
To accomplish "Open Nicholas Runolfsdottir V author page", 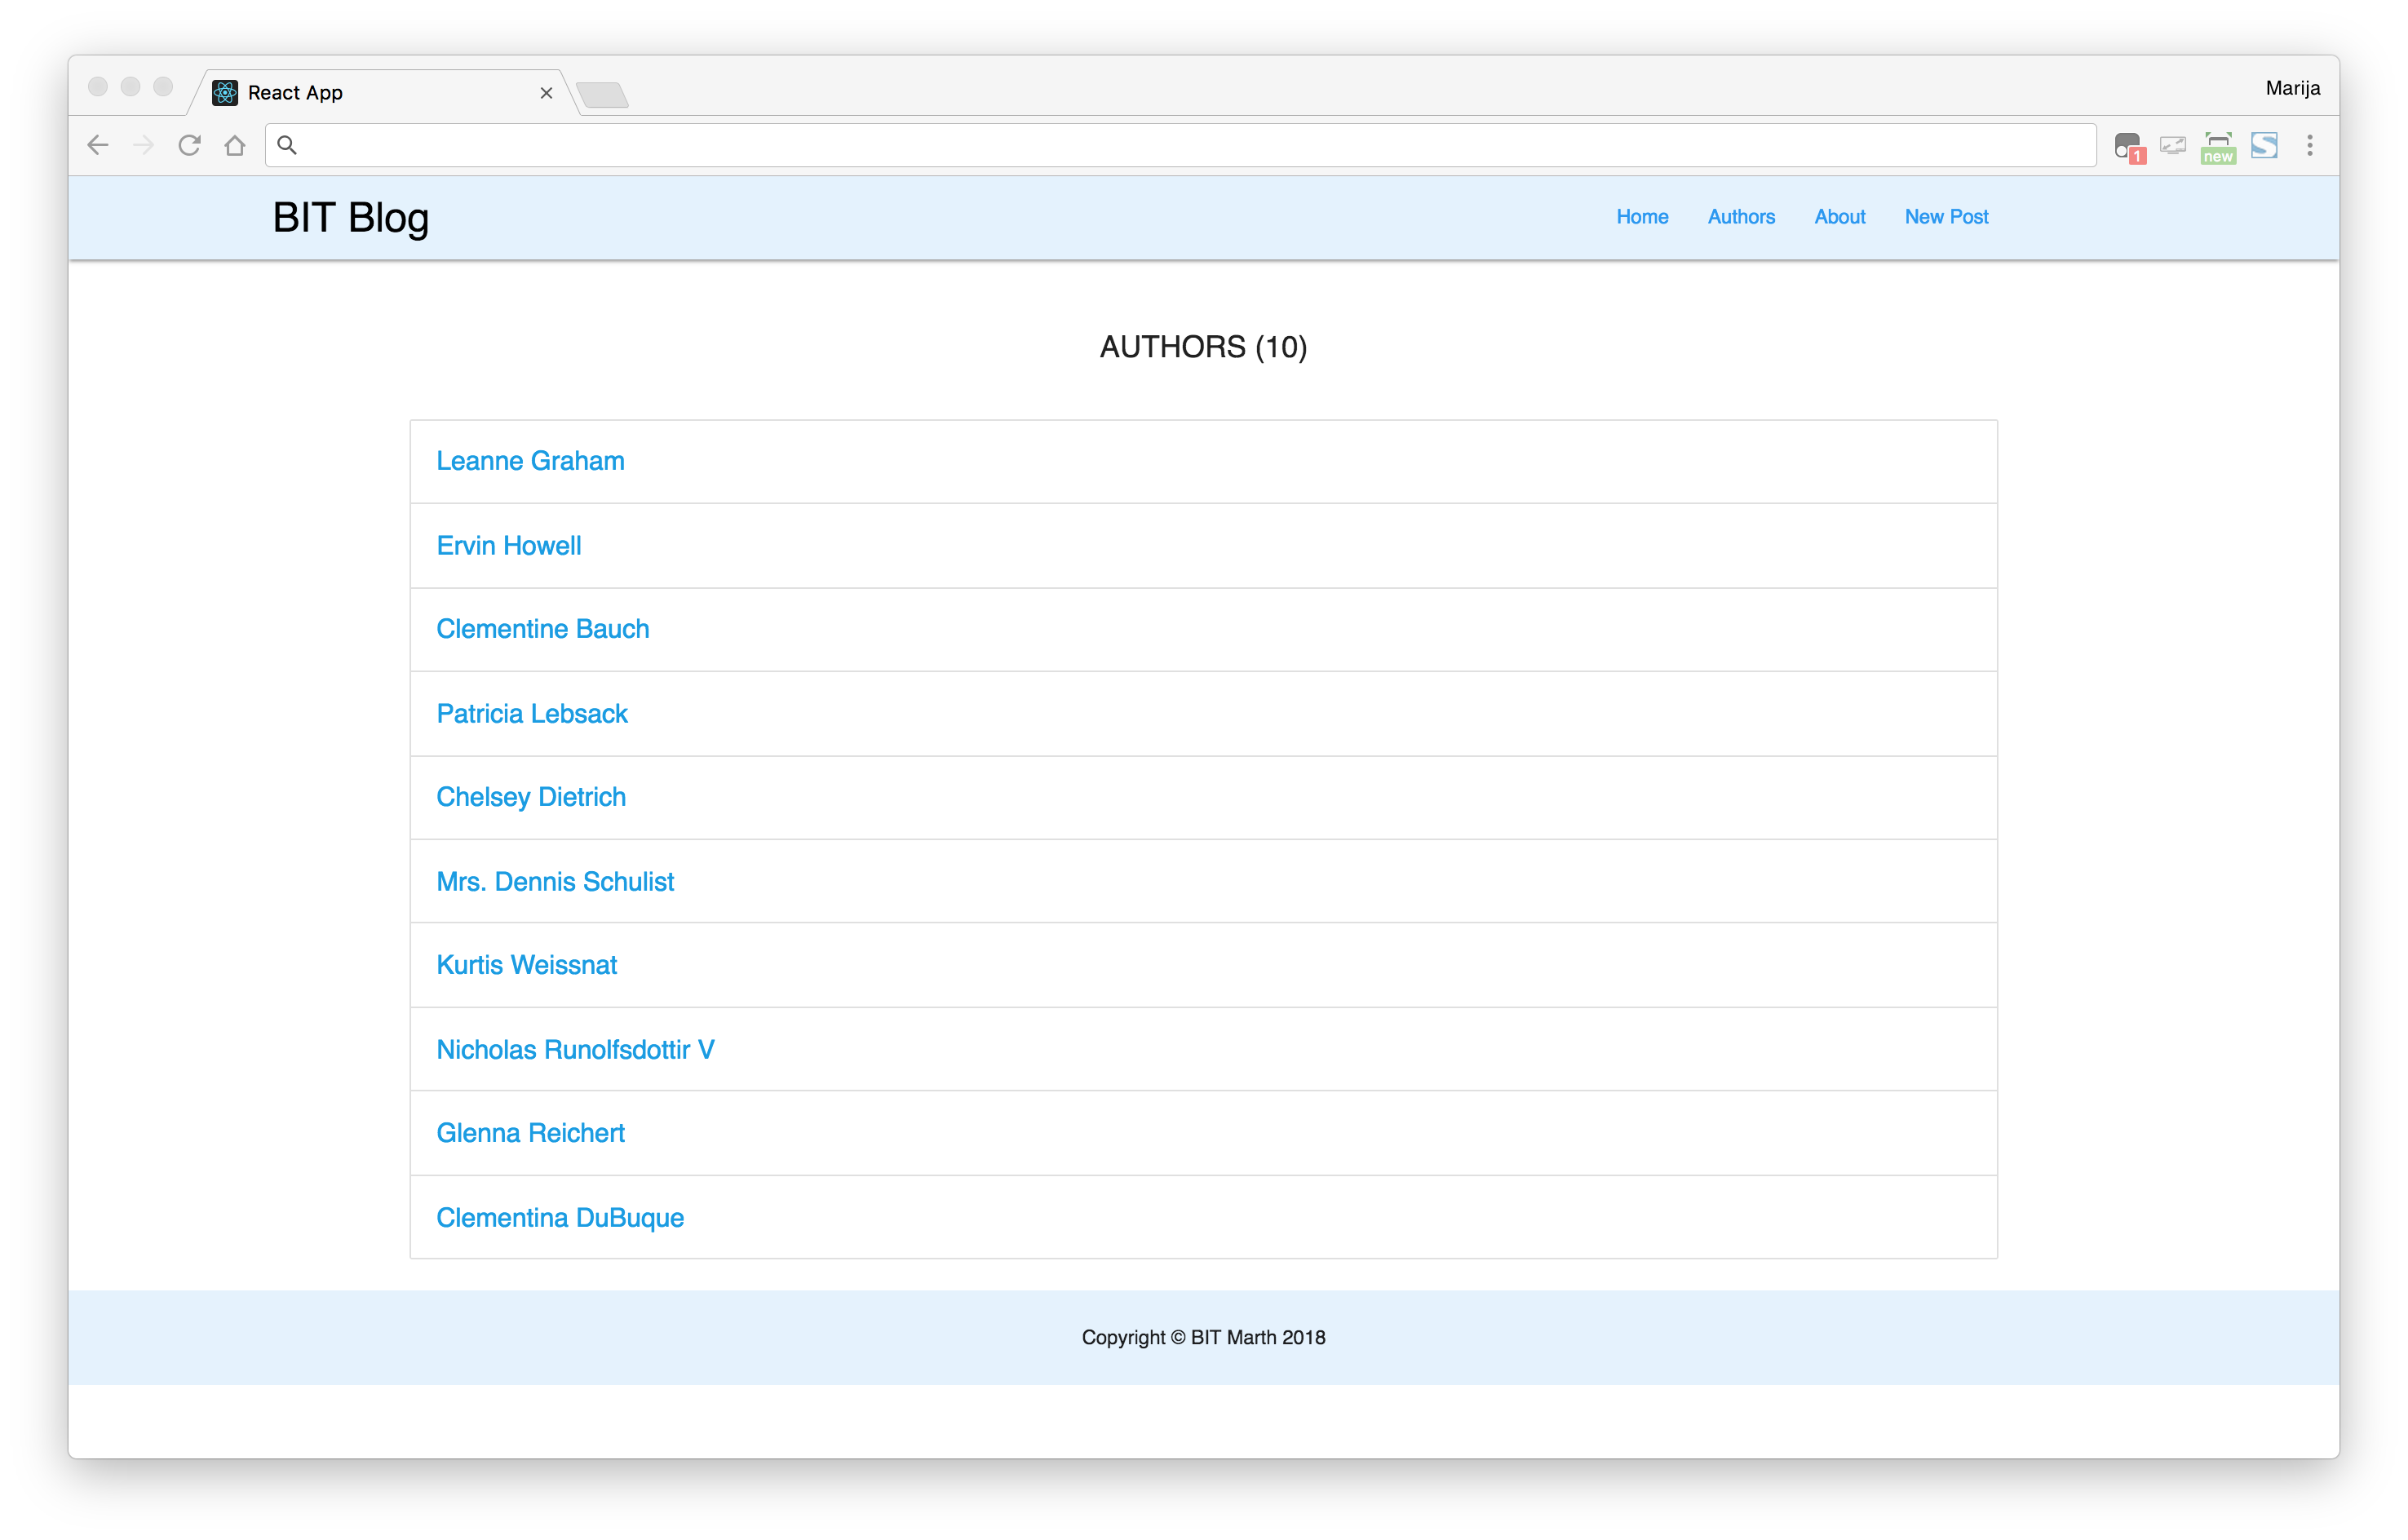I will click(x=575, y=1050).
